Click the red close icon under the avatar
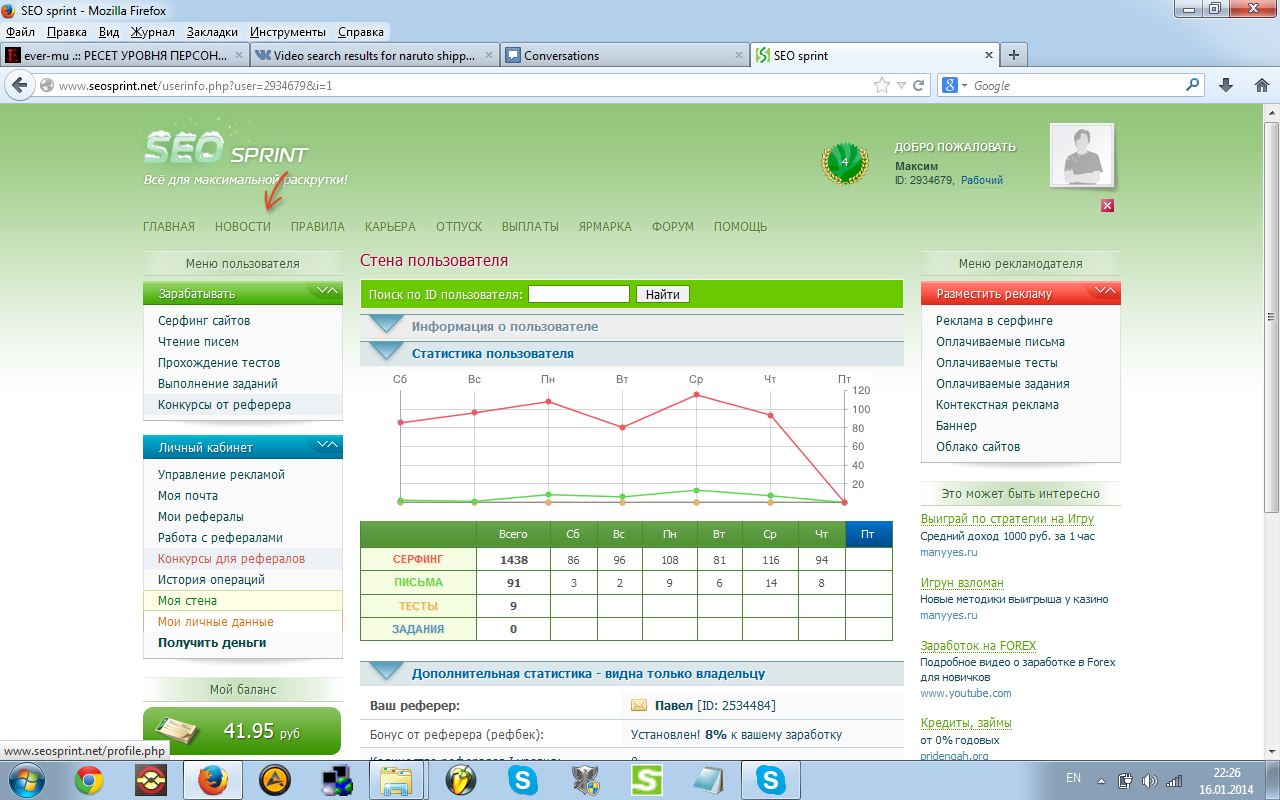 [x=1107, y=205]
